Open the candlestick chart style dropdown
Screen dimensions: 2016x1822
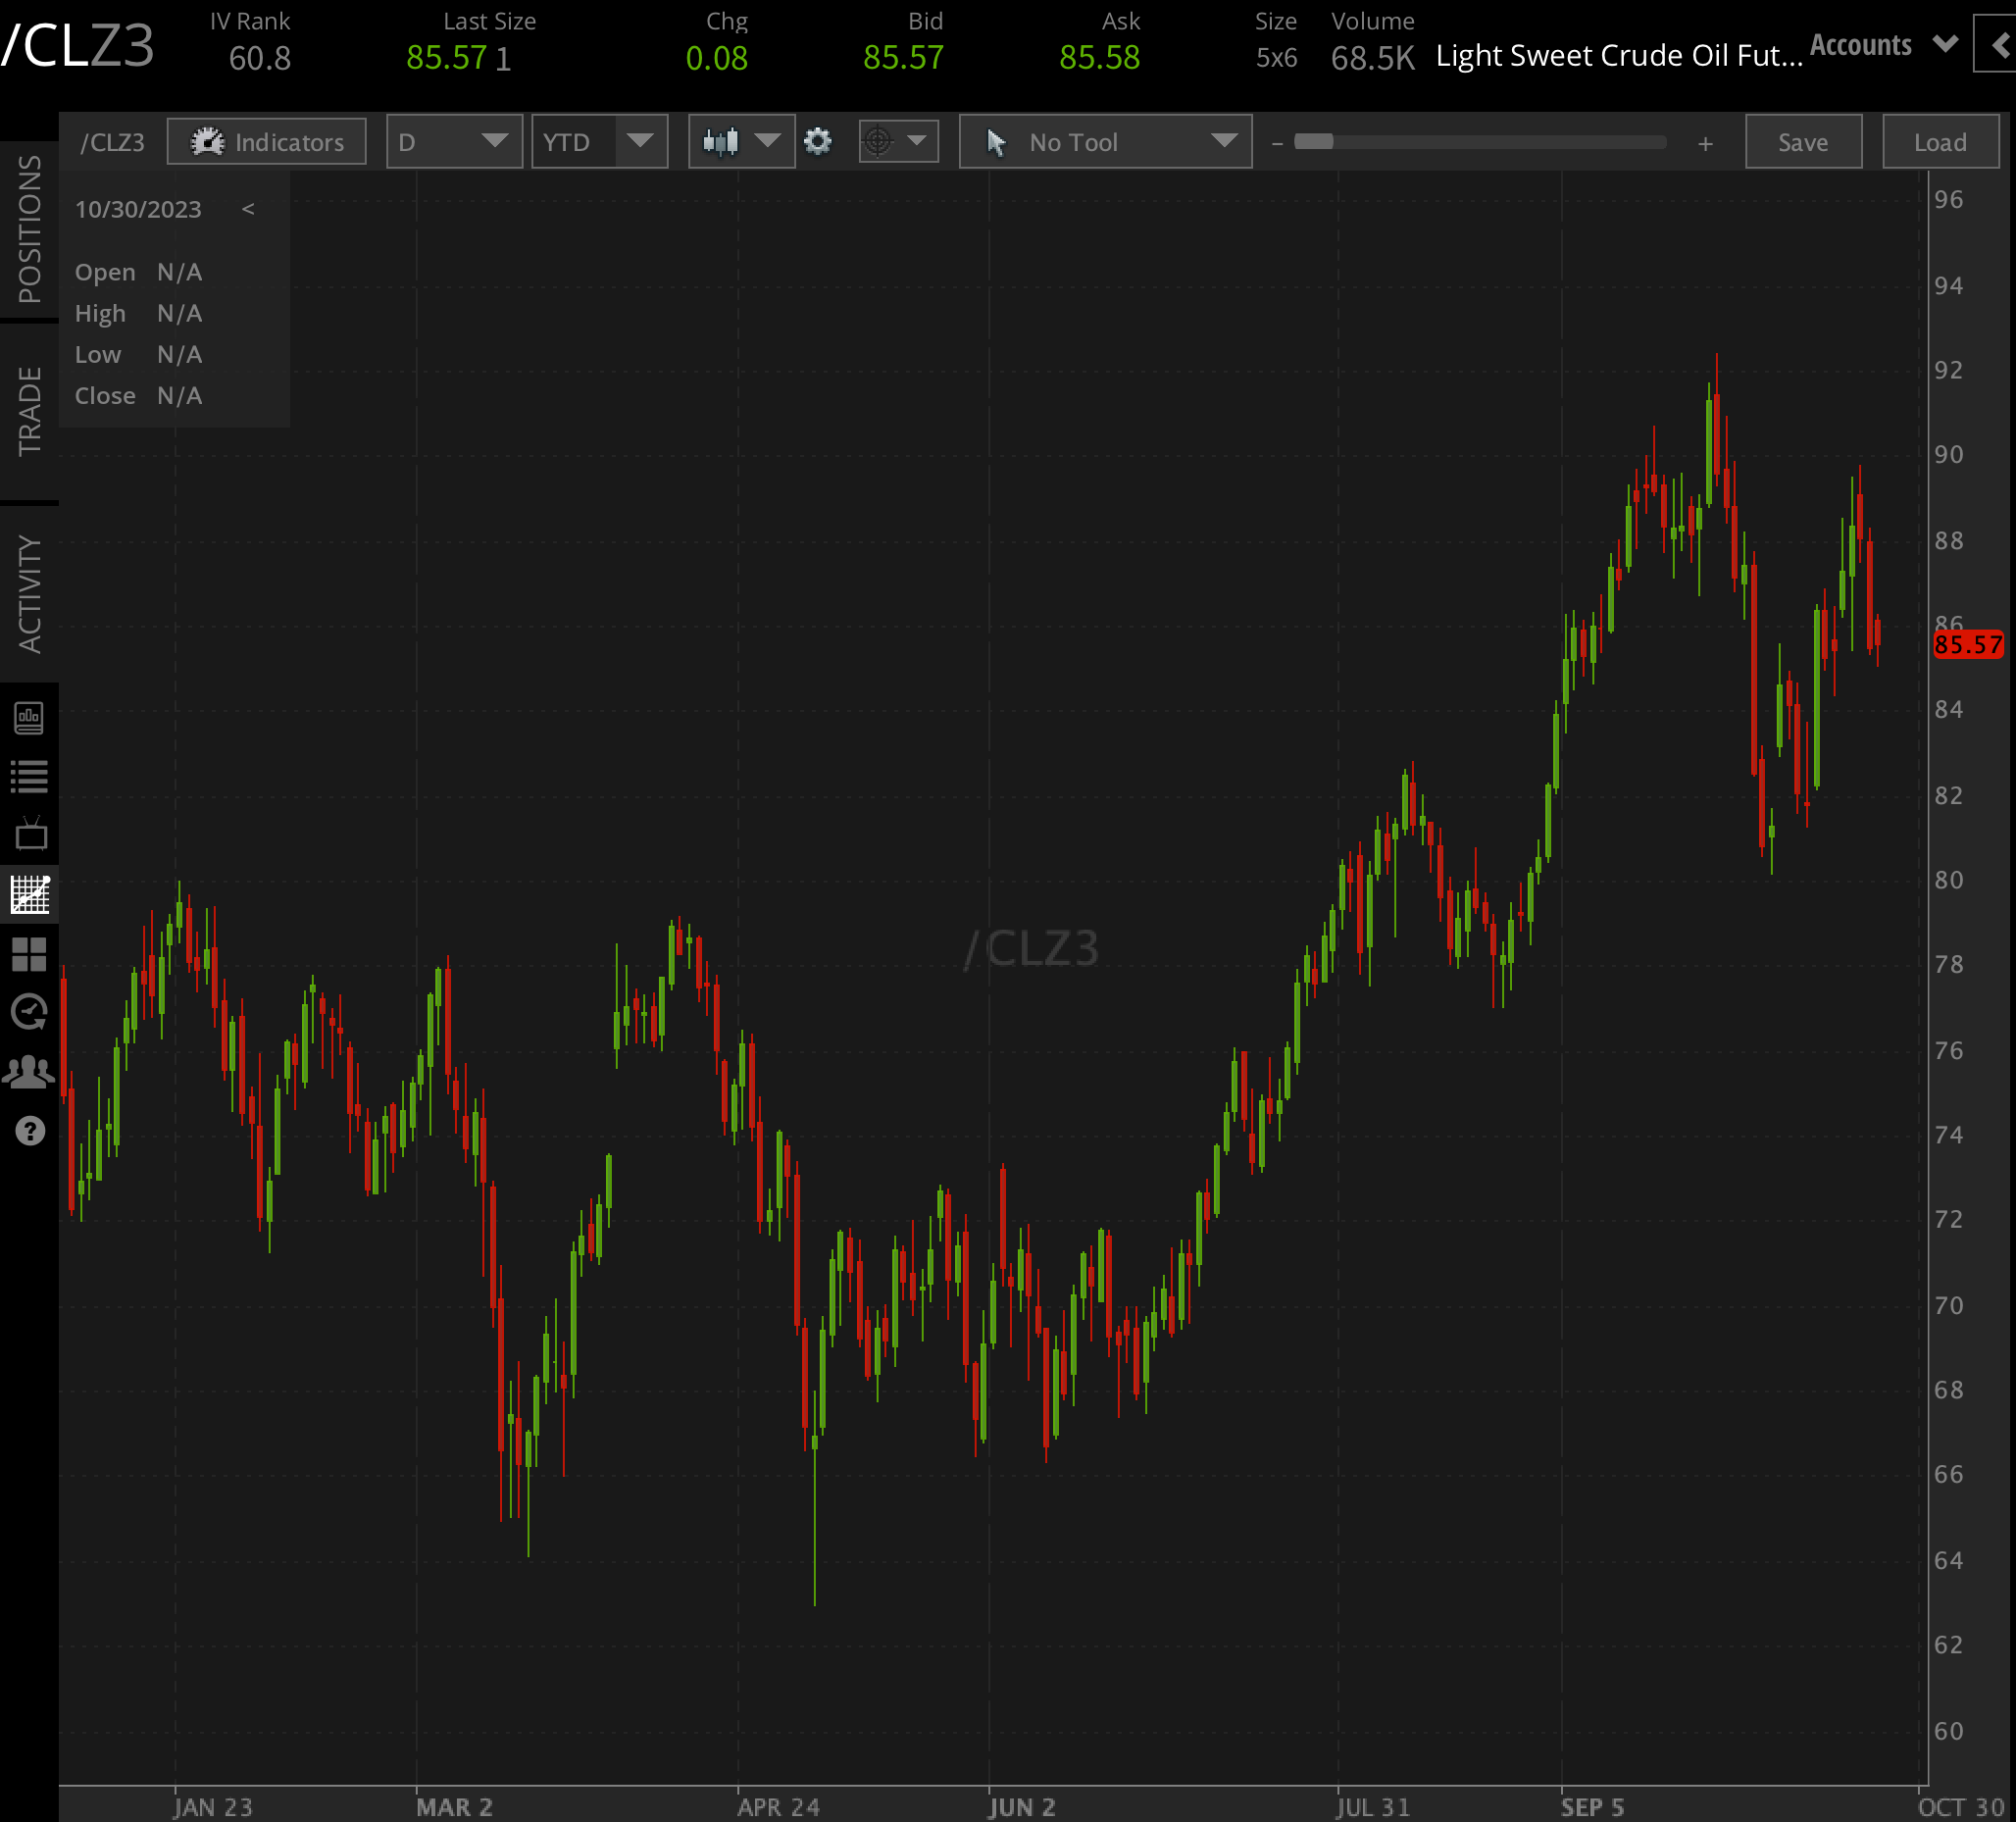tap(740, 142)
